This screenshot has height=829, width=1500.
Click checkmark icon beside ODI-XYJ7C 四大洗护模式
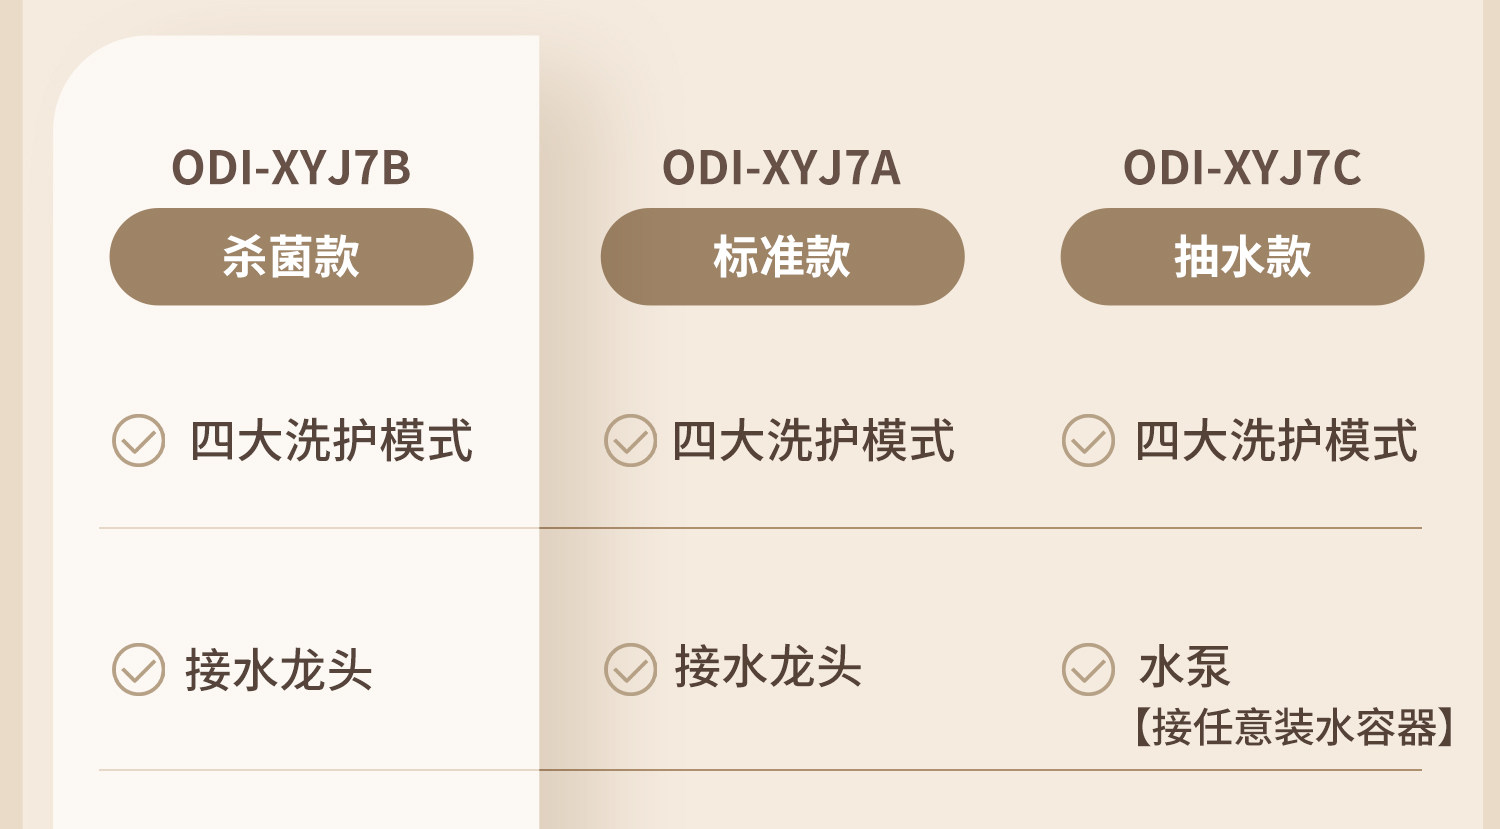(1088, 441)
